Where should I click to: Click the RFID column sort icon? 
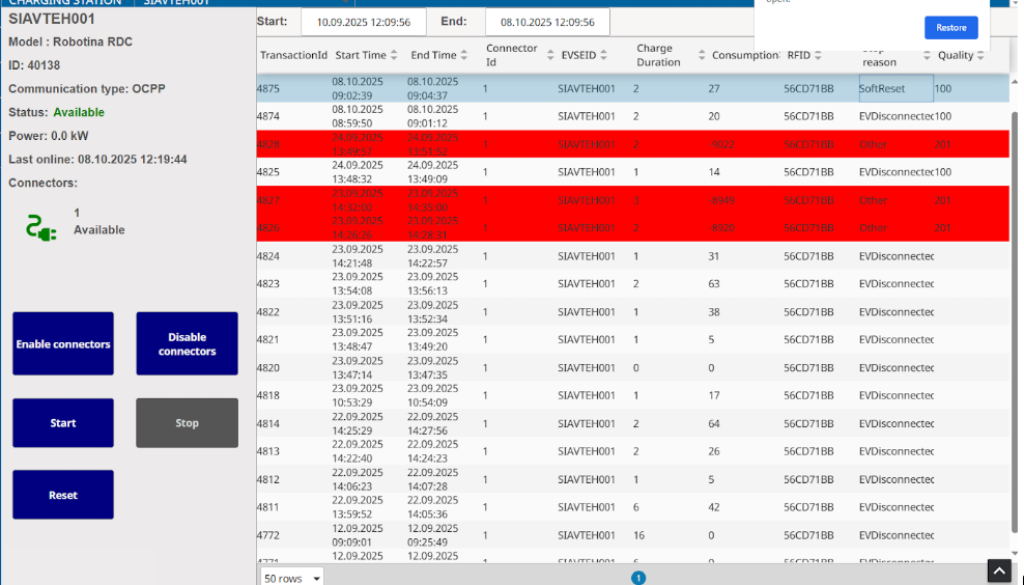point(820,55)
